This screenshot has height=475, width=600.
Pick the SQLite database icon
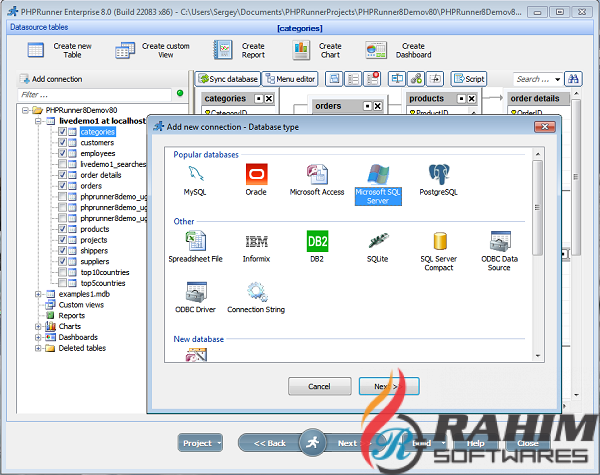[x=378, y=241]
